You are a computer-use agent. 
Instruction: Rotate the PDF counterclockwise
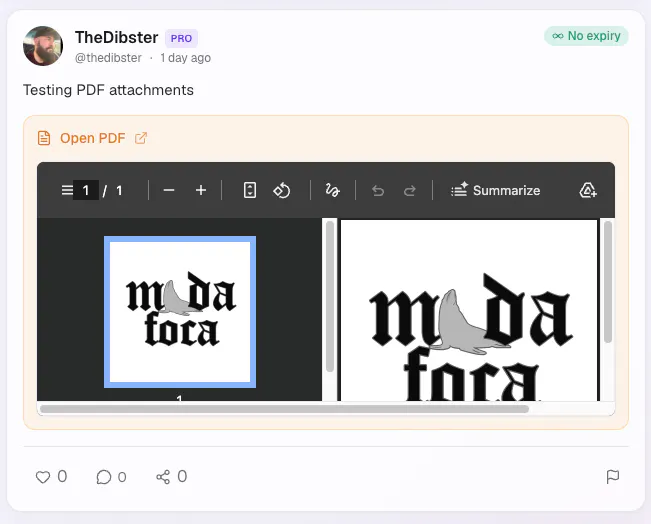(282, 191)
